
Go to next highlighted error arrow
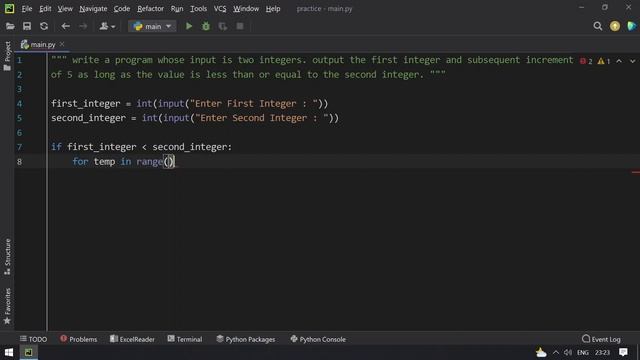632,61
